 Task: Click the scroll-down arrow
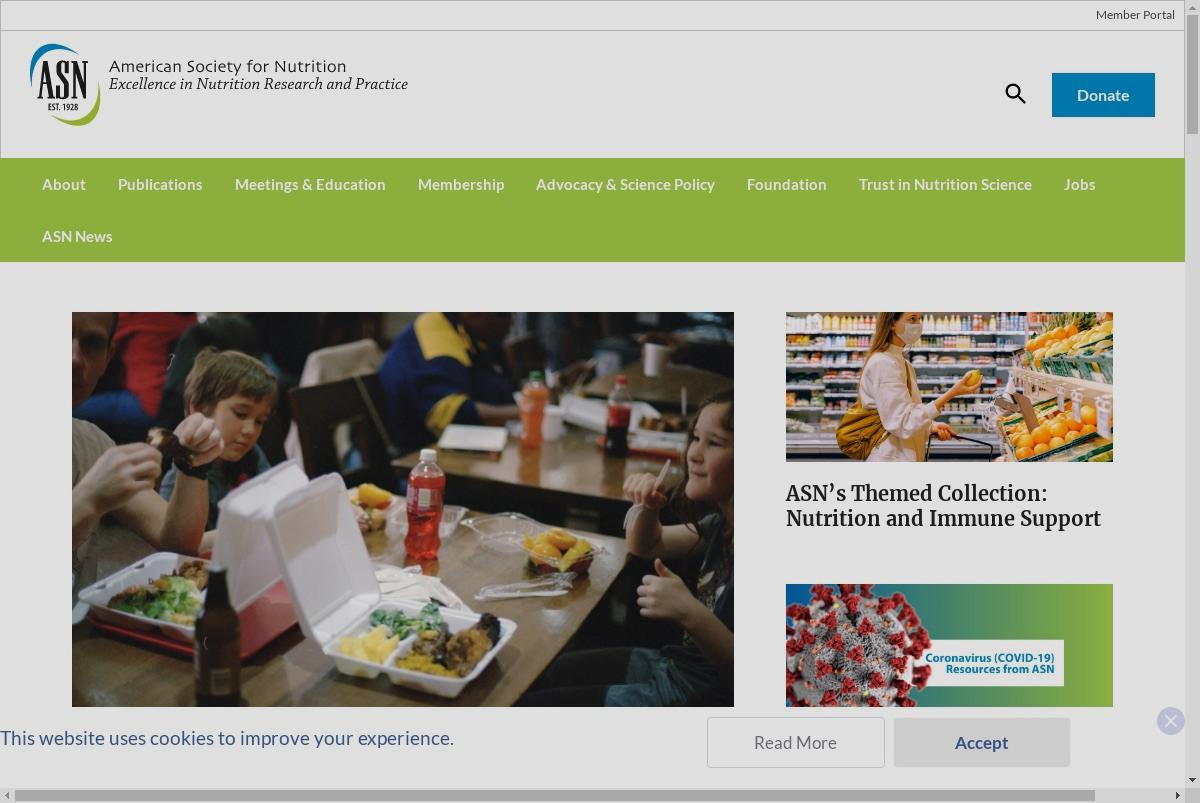pos(1192,781)
